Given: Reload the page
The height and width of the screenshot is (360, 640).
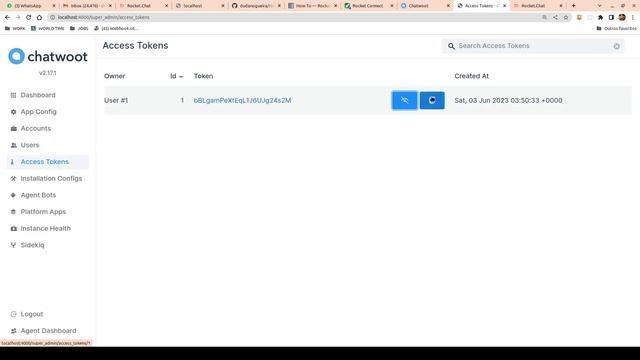Looking at the screenshot, I should tap(29, 18).
